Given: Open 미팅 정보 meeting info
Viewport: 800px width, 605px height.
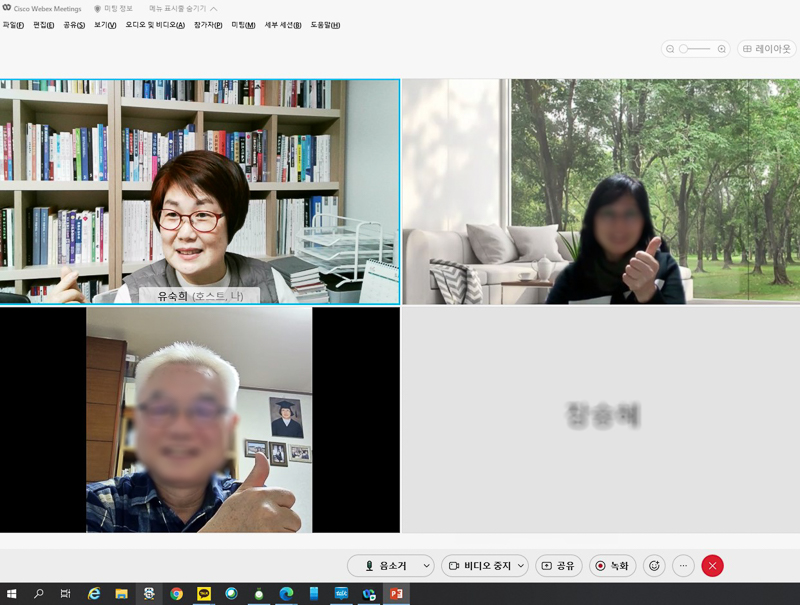Looking at the screenshot, I should tap(113, 9).
